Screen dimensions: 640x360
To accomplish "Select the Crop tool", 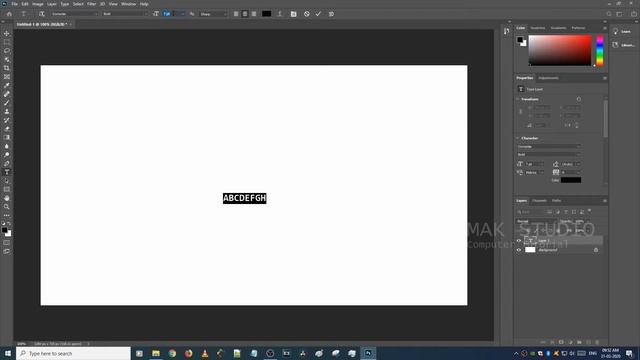I will [x=7, y=68].
